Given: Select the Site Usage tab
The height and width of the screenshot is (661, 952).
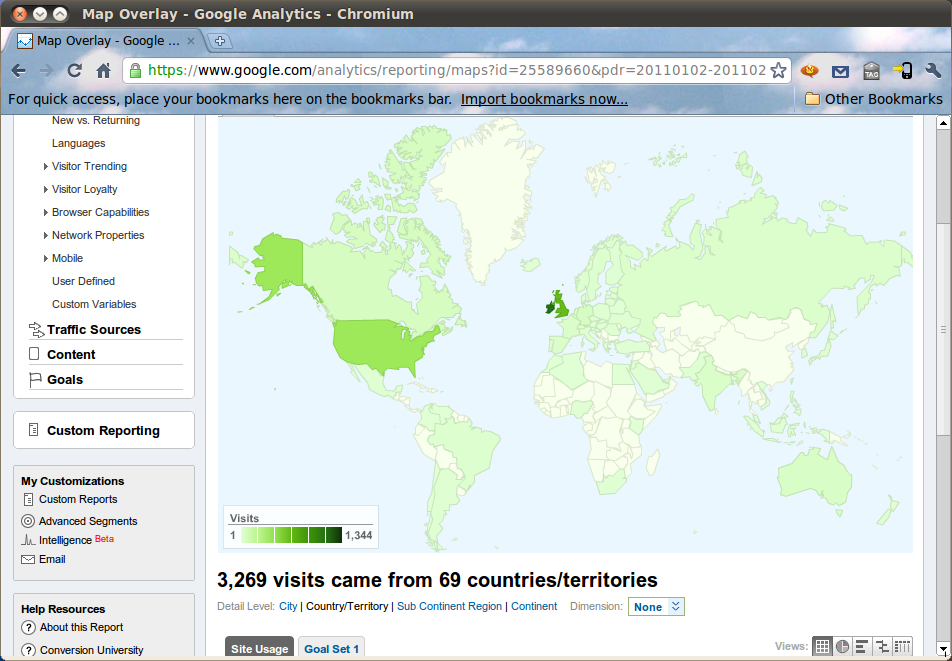Looking at the screenshot, I should (259, 648).
